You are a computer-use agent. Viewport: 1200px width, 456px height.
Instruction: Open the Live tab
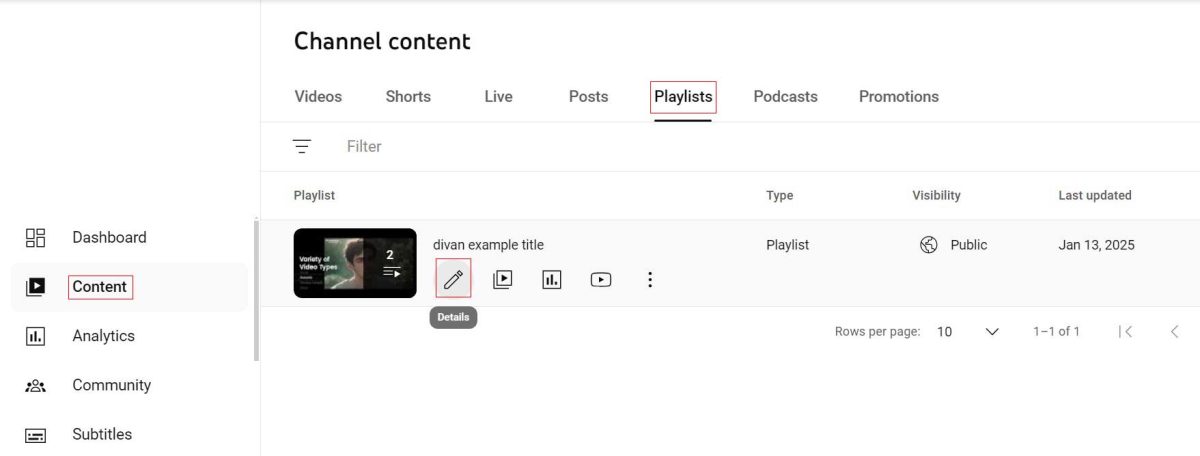coord(498,97)
